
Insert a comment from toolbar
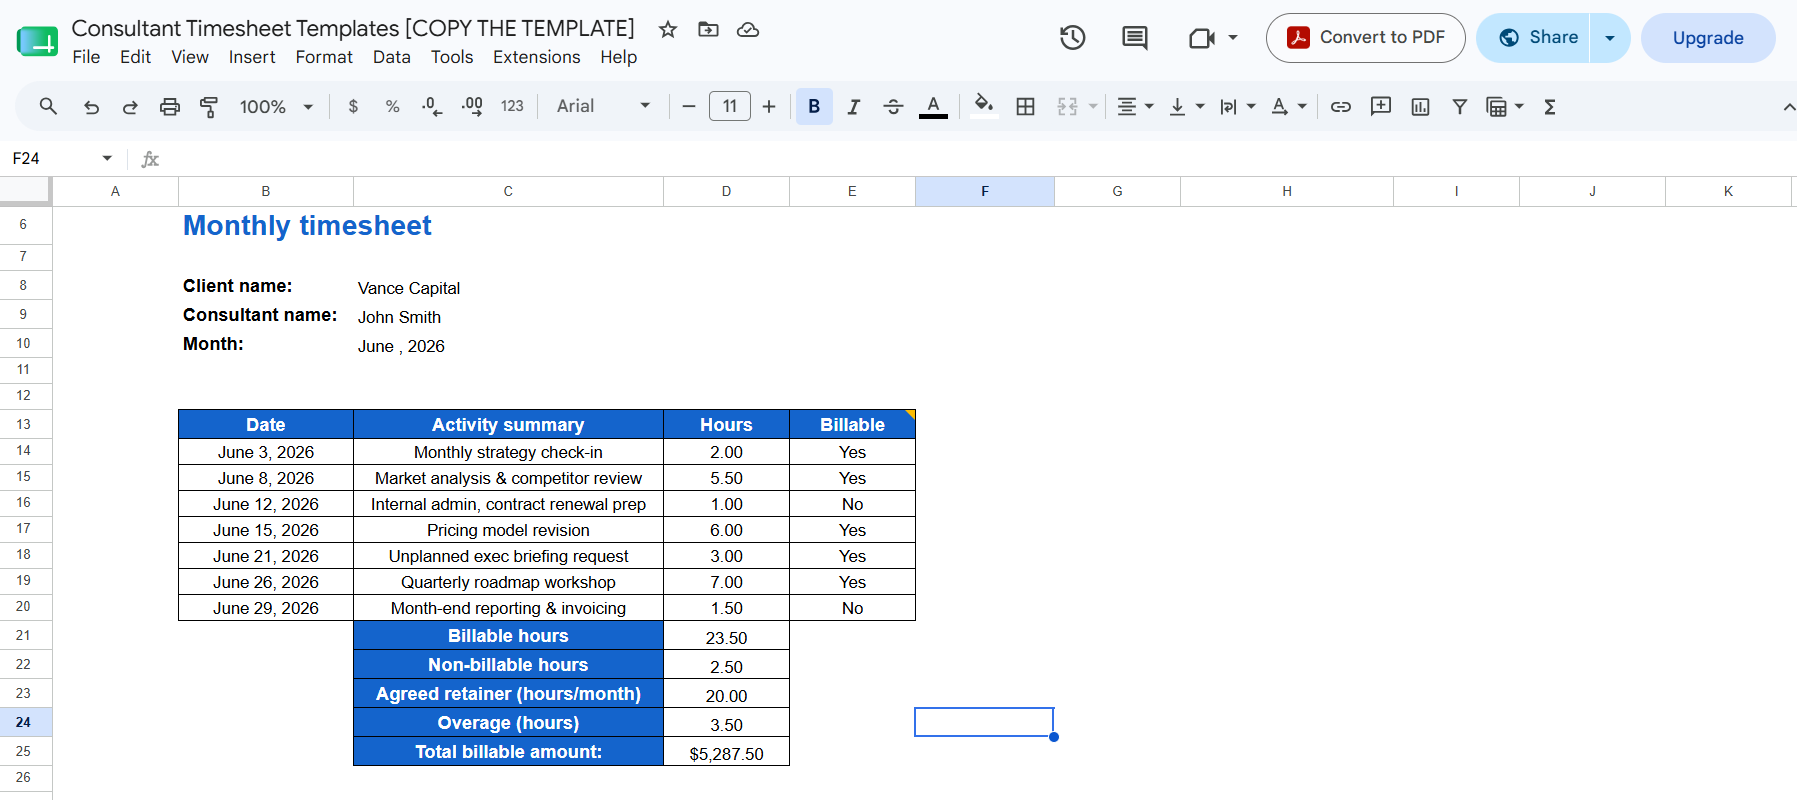(x=1381, y=106)
